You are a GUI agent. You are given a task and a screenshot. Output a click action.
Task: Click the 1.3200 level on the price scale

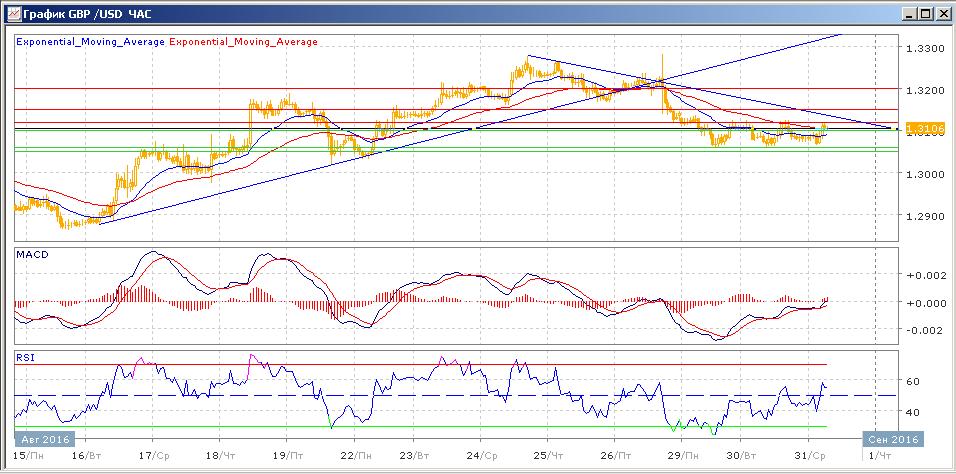[x=923, y=90]
